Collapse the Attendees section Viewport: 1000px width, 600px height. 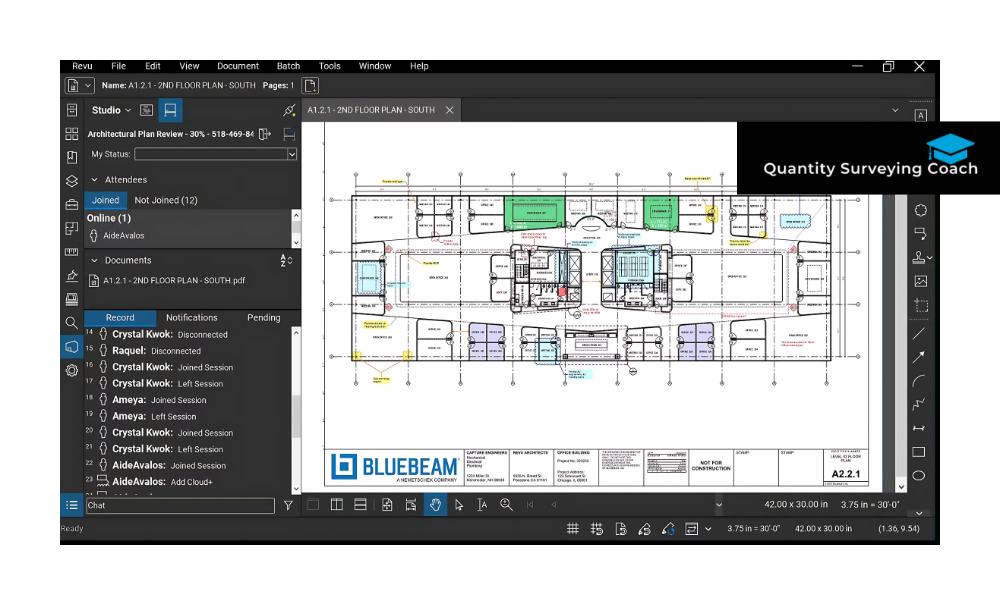coord(94,180)
